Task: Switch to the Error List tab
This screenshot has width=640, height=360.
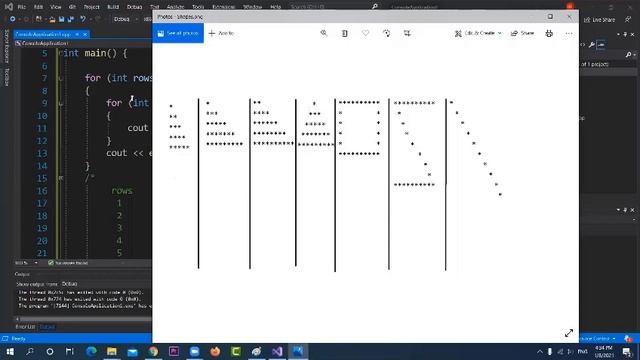Action: pos(25,327)
